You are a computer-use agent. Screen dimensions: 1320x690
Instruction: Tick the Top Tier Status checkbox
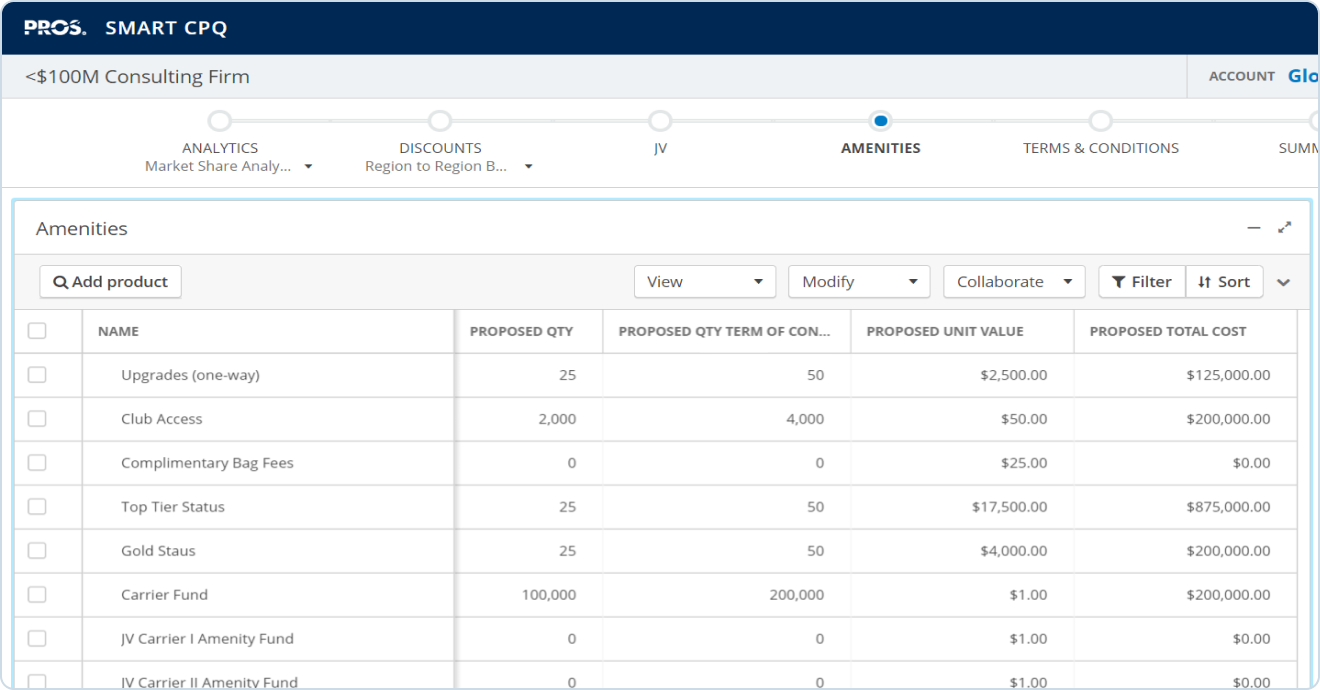pos(37,507)
